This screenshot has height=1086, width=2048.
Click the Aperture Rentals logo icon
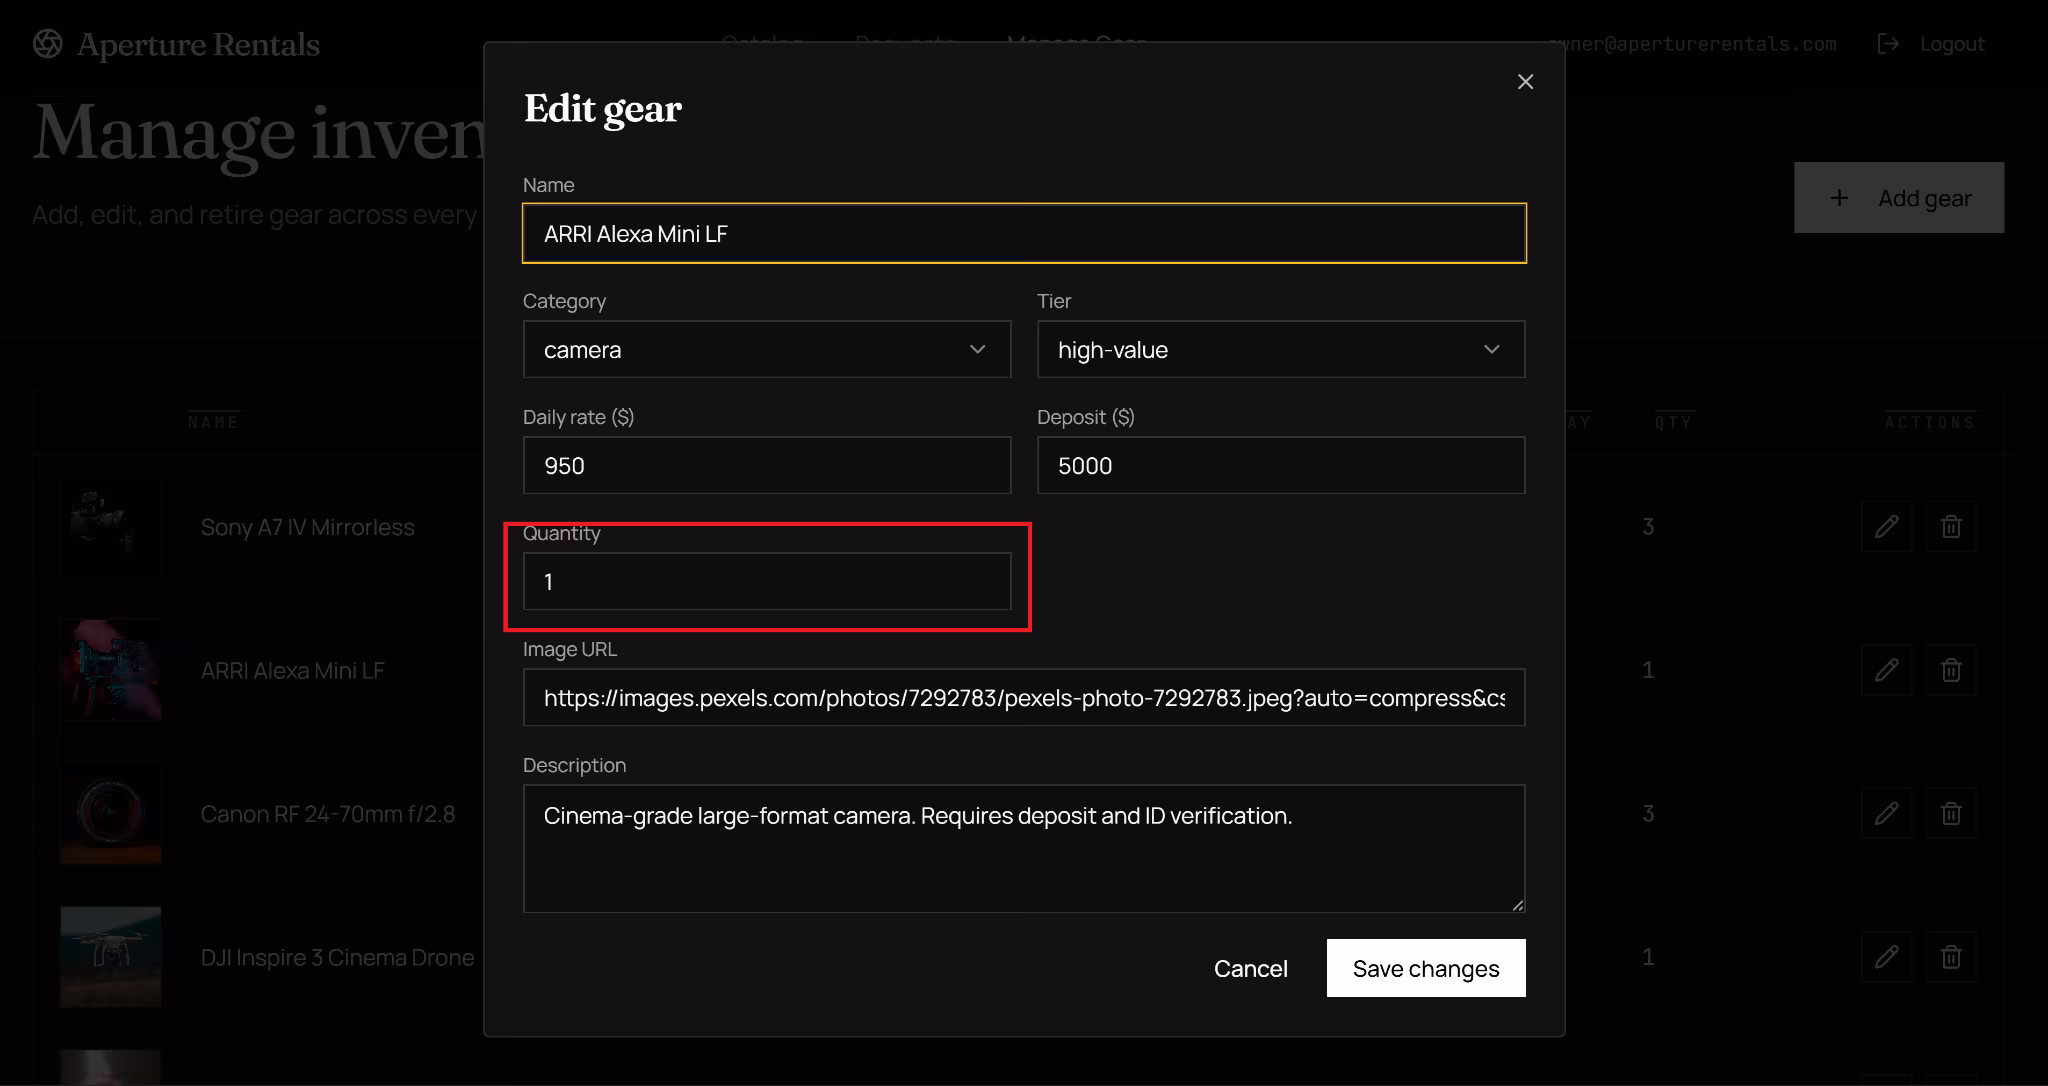click(47, 44)
